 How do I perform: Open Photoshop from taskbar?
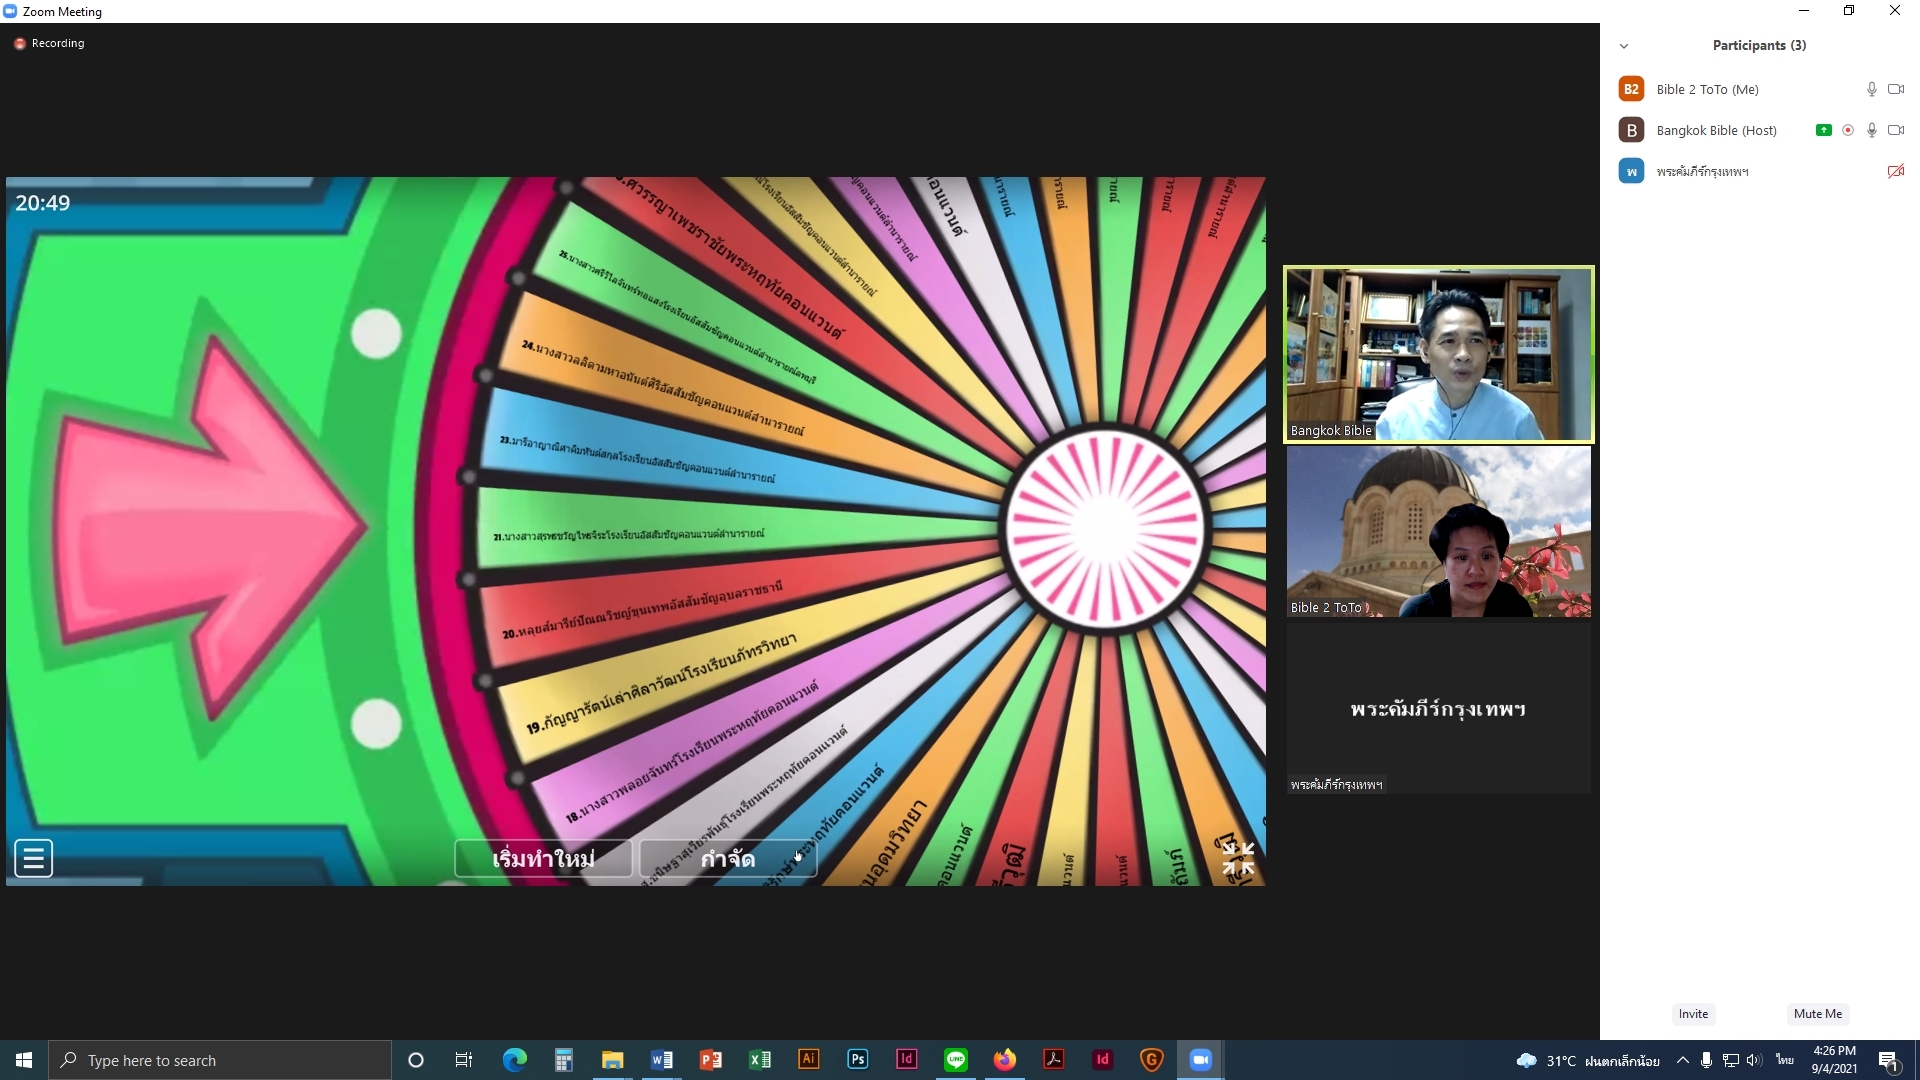(857, 1059)
